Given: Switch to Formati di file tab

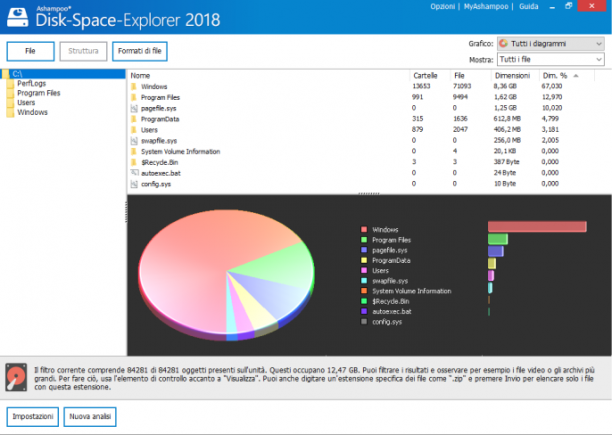Looking at the screenshot, I should [140, 51].
